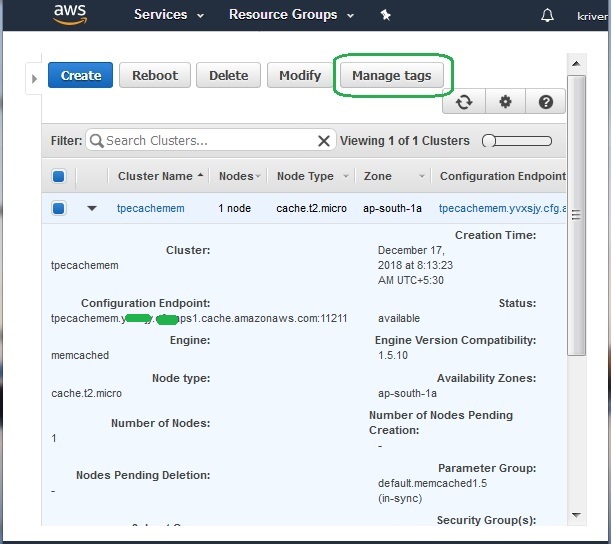Click the Create button
The height and width of the screenshot is (544, 612).
(80, 75)
